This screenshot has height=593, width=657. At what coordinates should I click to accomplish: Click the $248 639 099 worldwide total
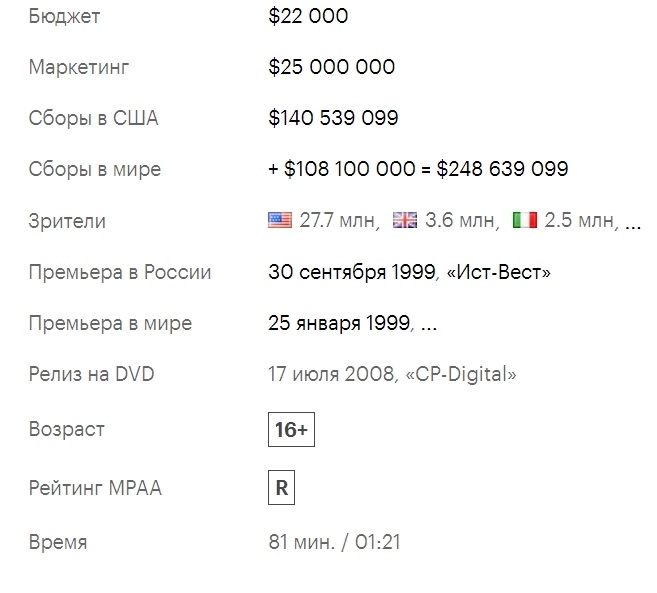502,170
